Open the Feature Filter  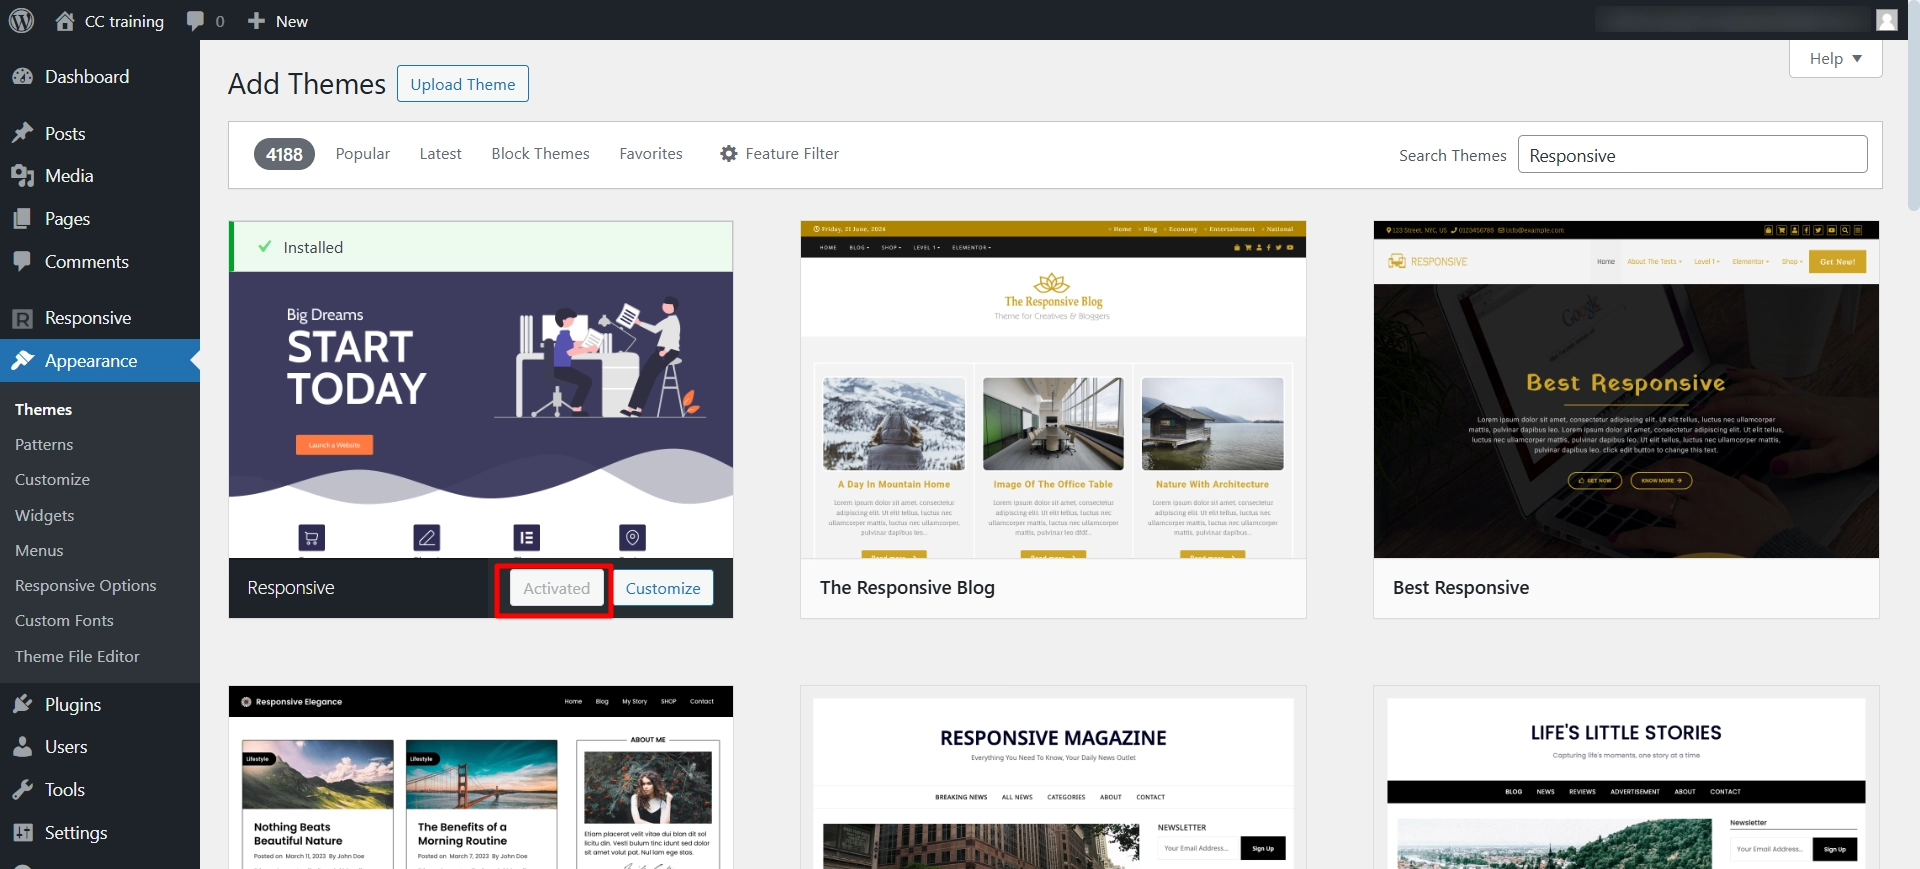click(779, 154)
